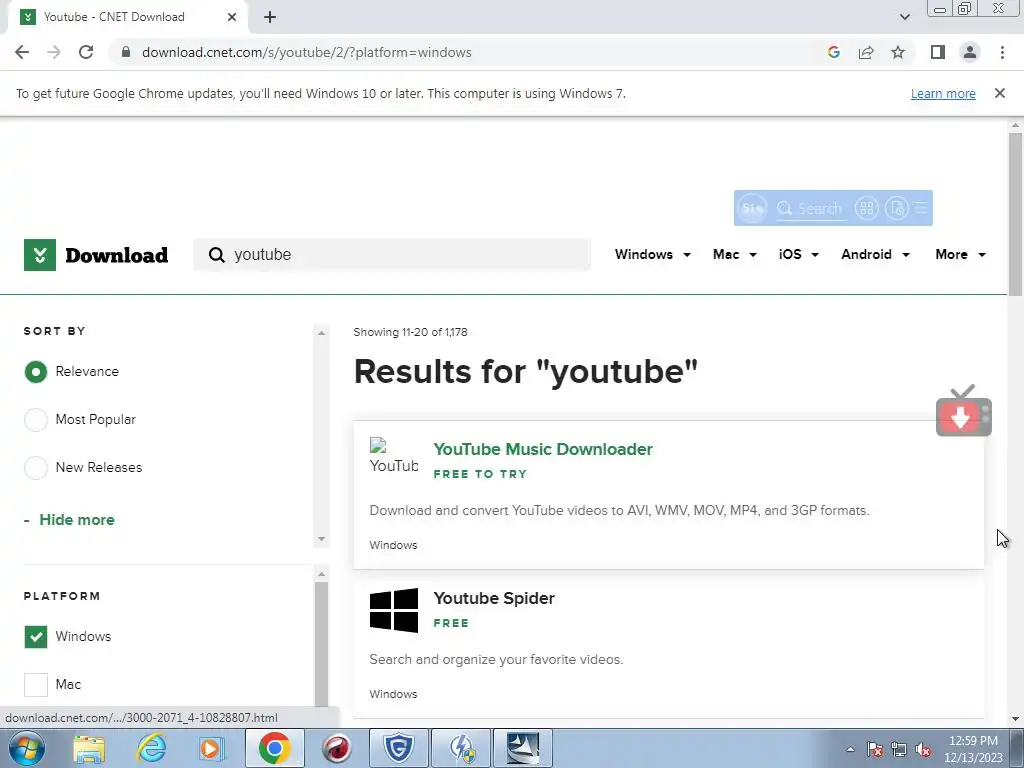Open the document icon in floating toolbar

[897, 208]
